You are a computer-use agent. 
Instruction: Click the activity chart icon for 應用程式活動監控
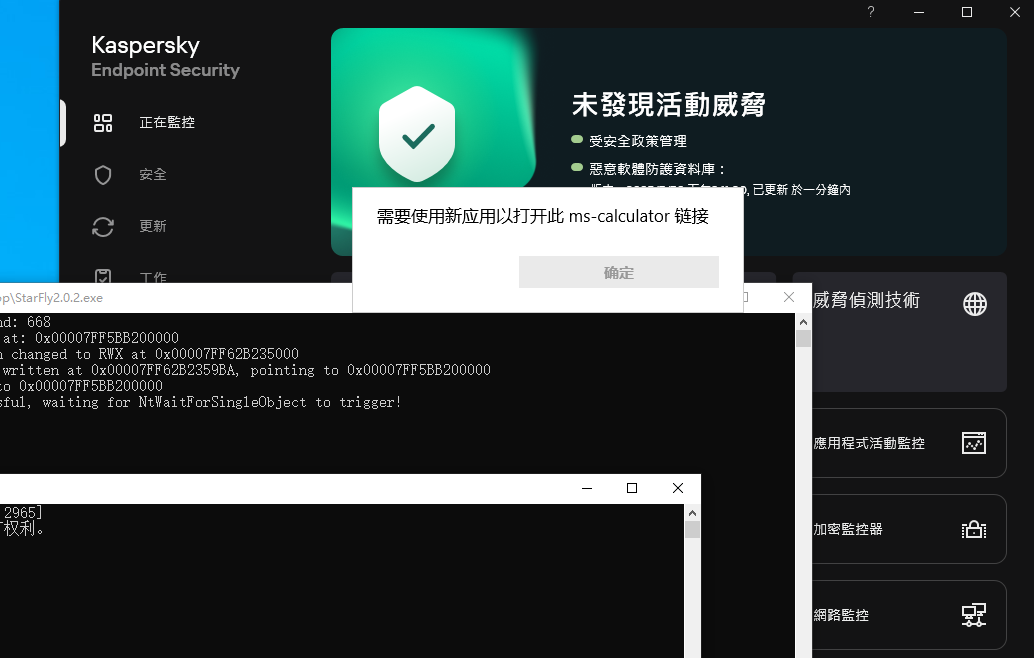pyautogui.click(x=974, y=443)
